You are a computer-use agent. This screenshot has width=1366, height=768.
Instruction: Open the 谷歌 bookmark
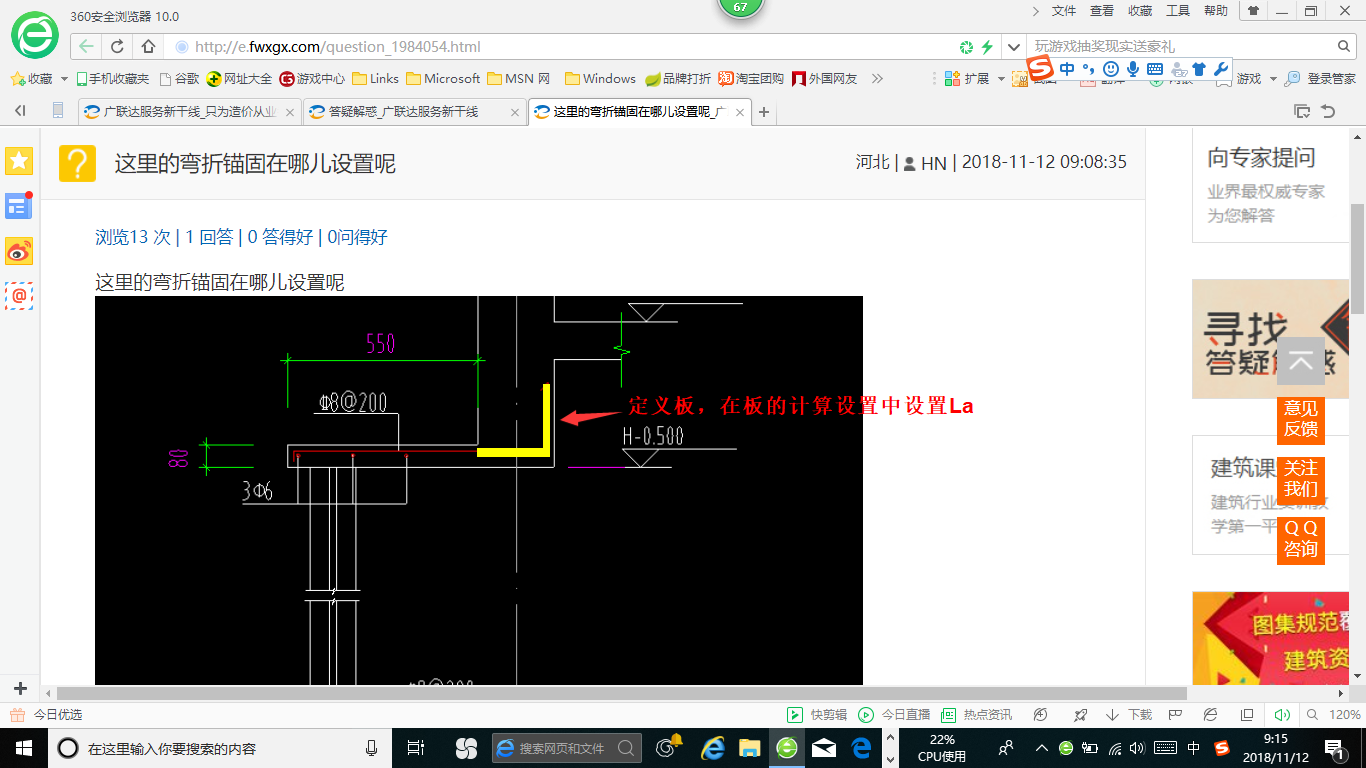(179, 78)
